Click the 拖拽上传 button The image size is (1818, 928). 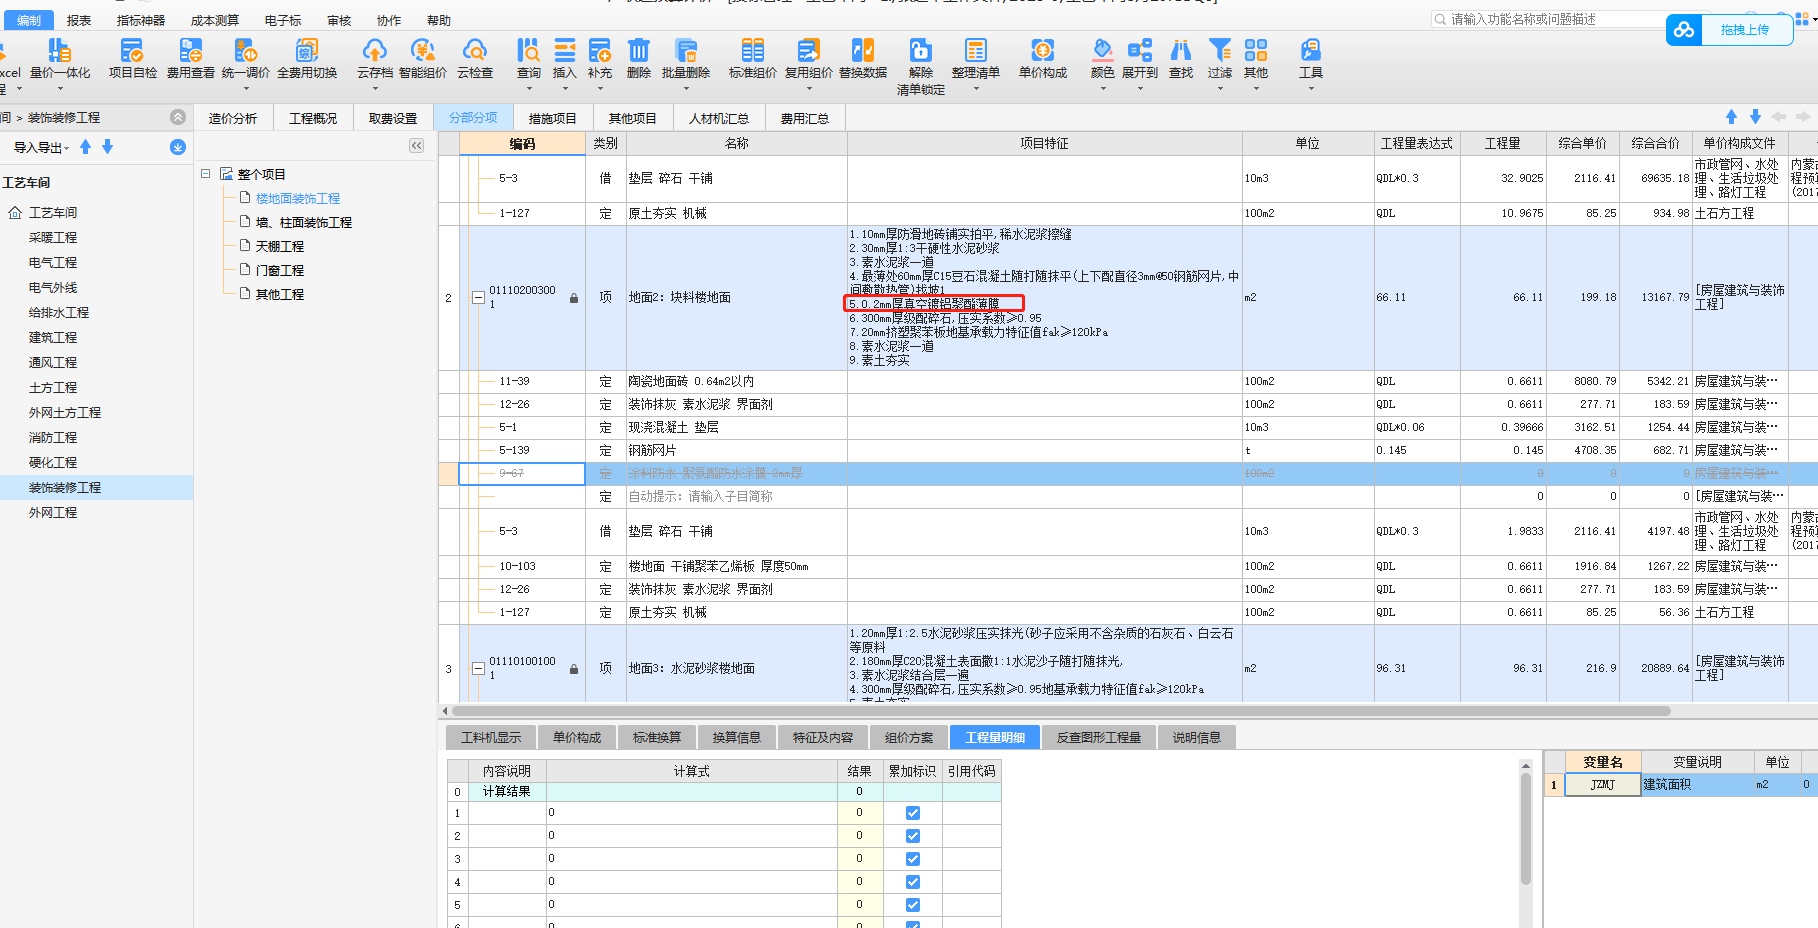click(x=1745, y=30)
